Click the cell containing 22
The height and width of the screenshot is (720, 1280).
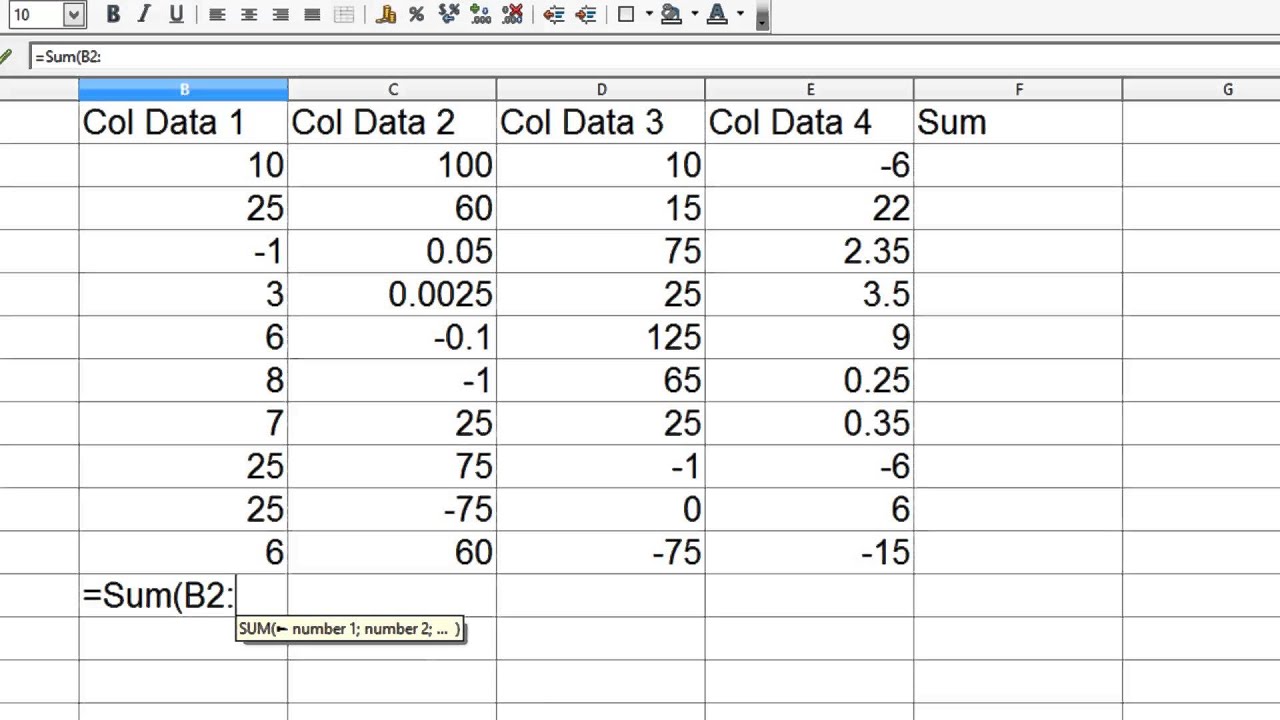click(x=810, y=208)
